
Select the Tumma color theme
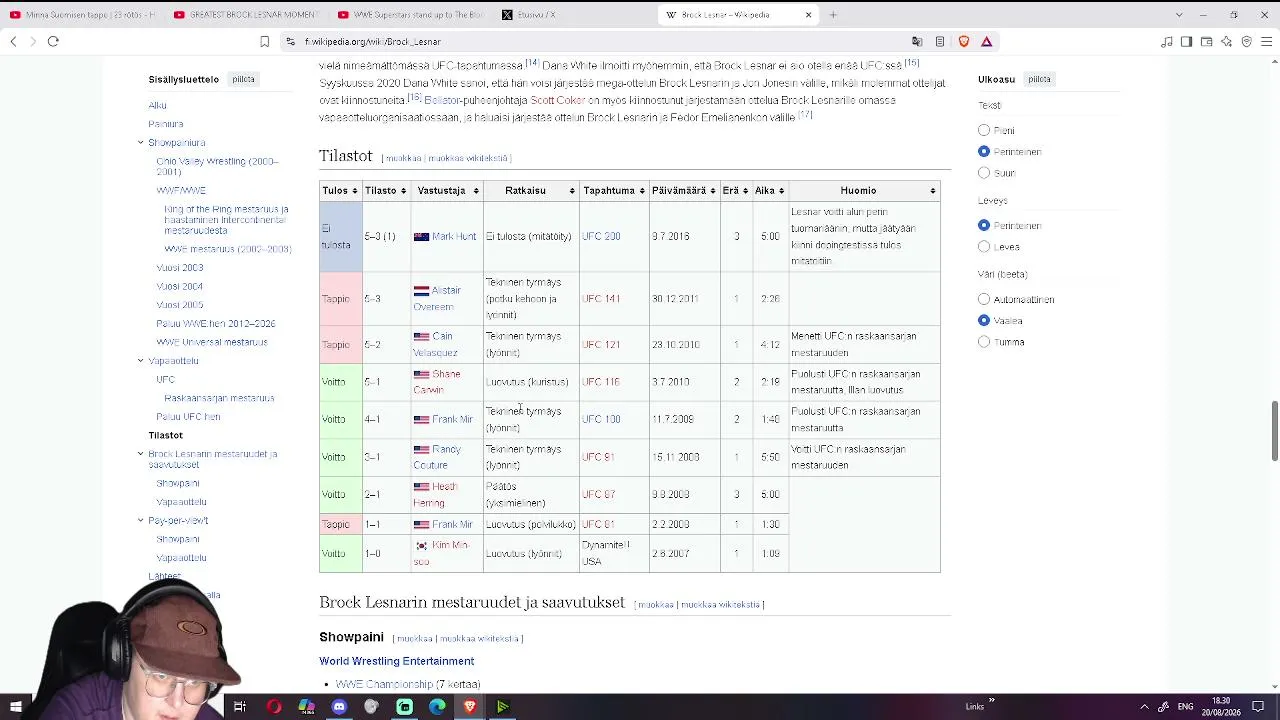click(984, 342)
